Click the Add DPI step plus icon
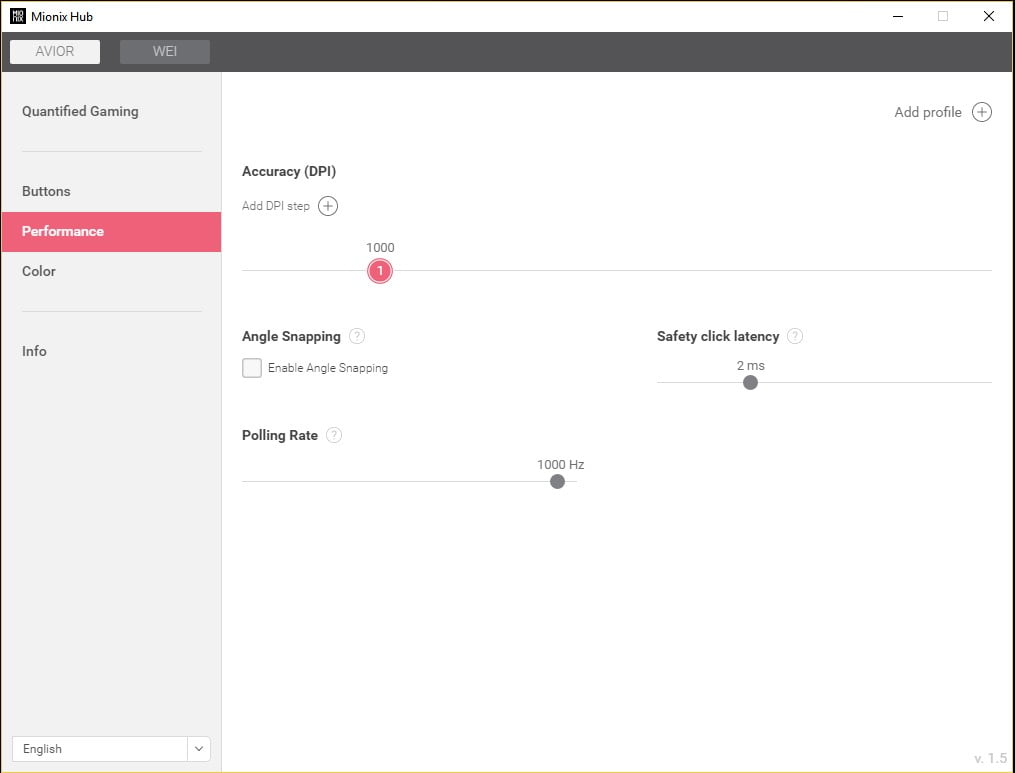 [x=328, y=206]
